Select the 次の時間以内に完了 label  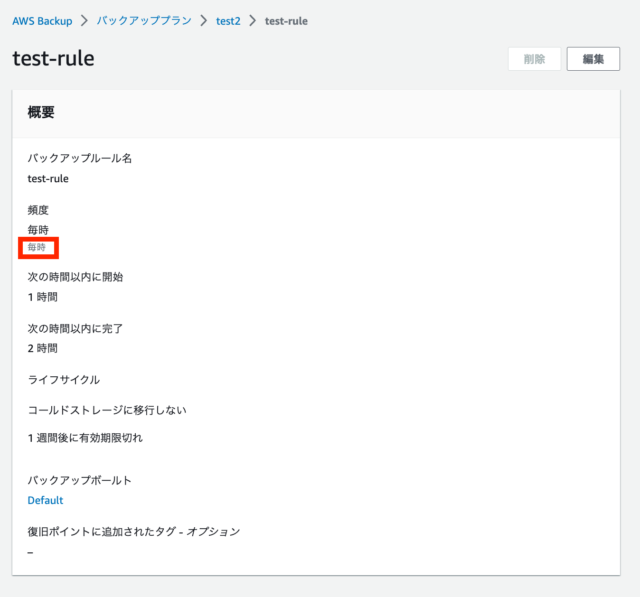[75, 328]
